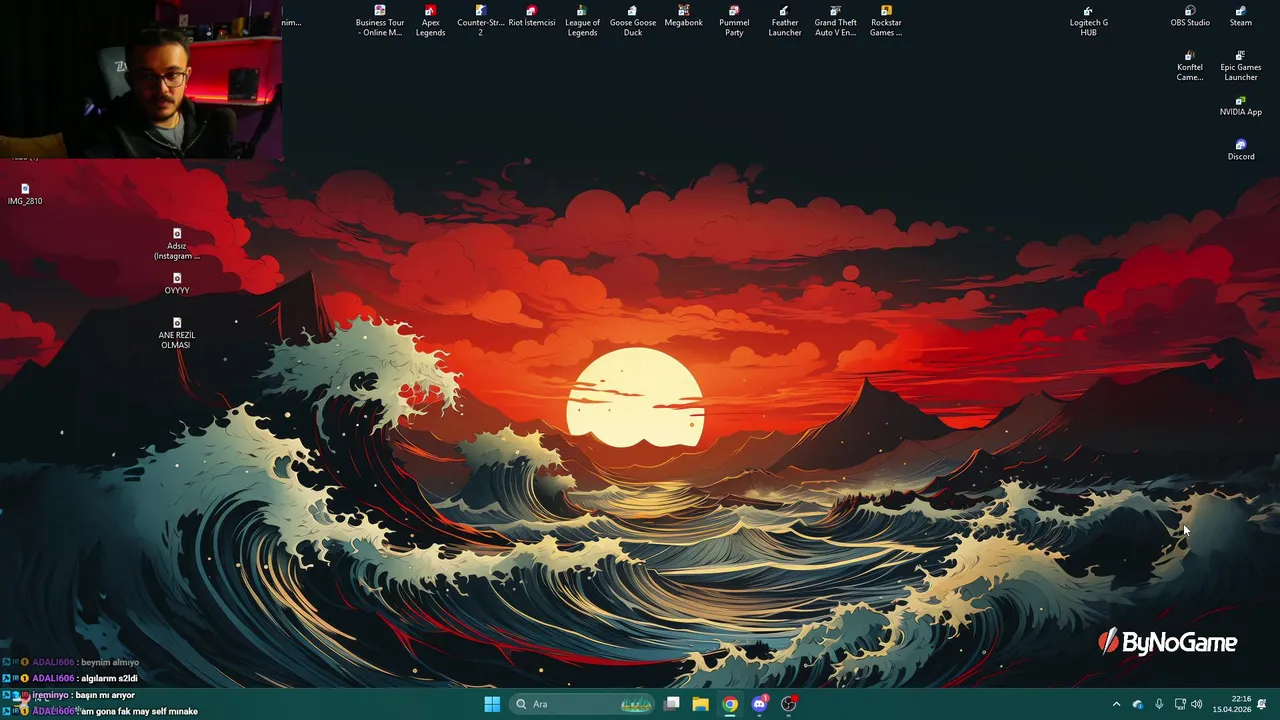Select the Adsız (Instagram) file icon
1280x720 pixels.
(177, 244)
